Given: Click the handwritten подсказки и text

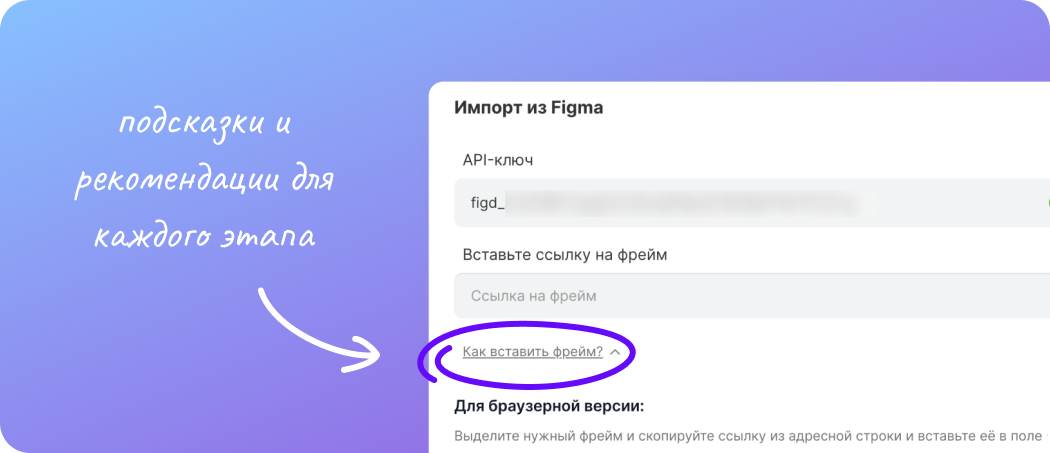Looking at the screenshot, I should coord(206,125).
